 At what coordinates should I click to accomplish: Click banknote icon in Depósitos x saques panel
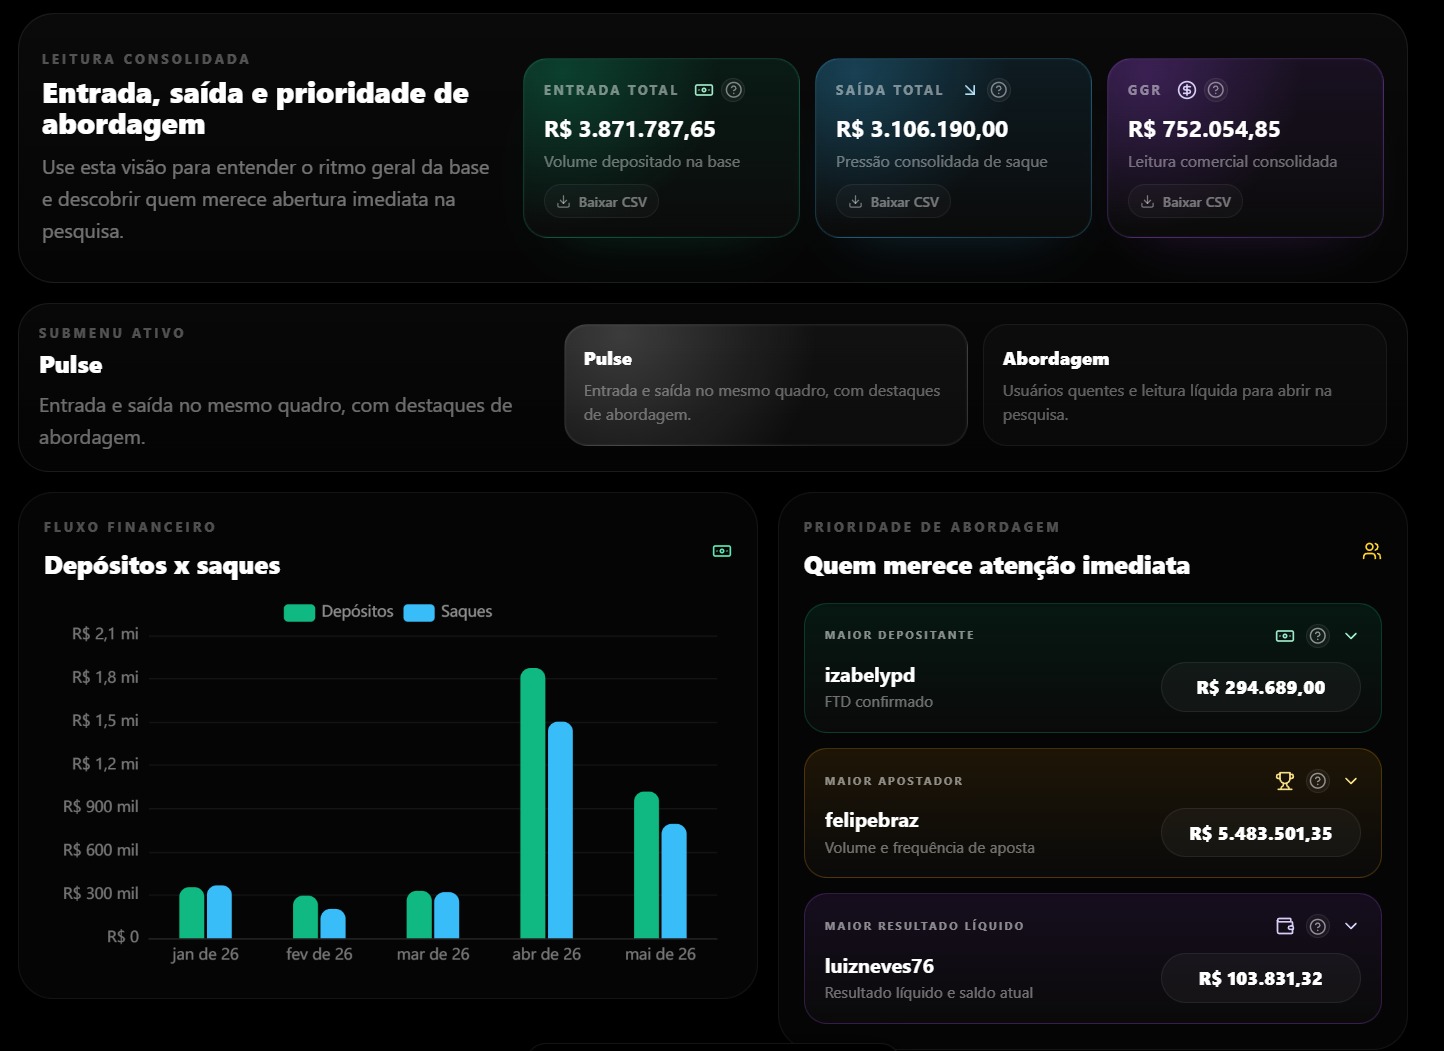(x=722, y=551)
